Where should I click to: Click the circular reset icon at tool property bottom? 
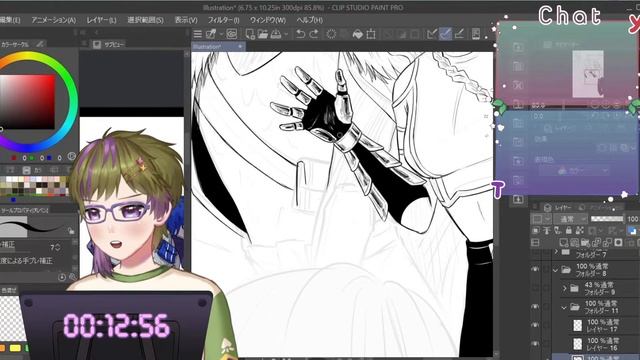pyautogui.click(x=62, y=277)
